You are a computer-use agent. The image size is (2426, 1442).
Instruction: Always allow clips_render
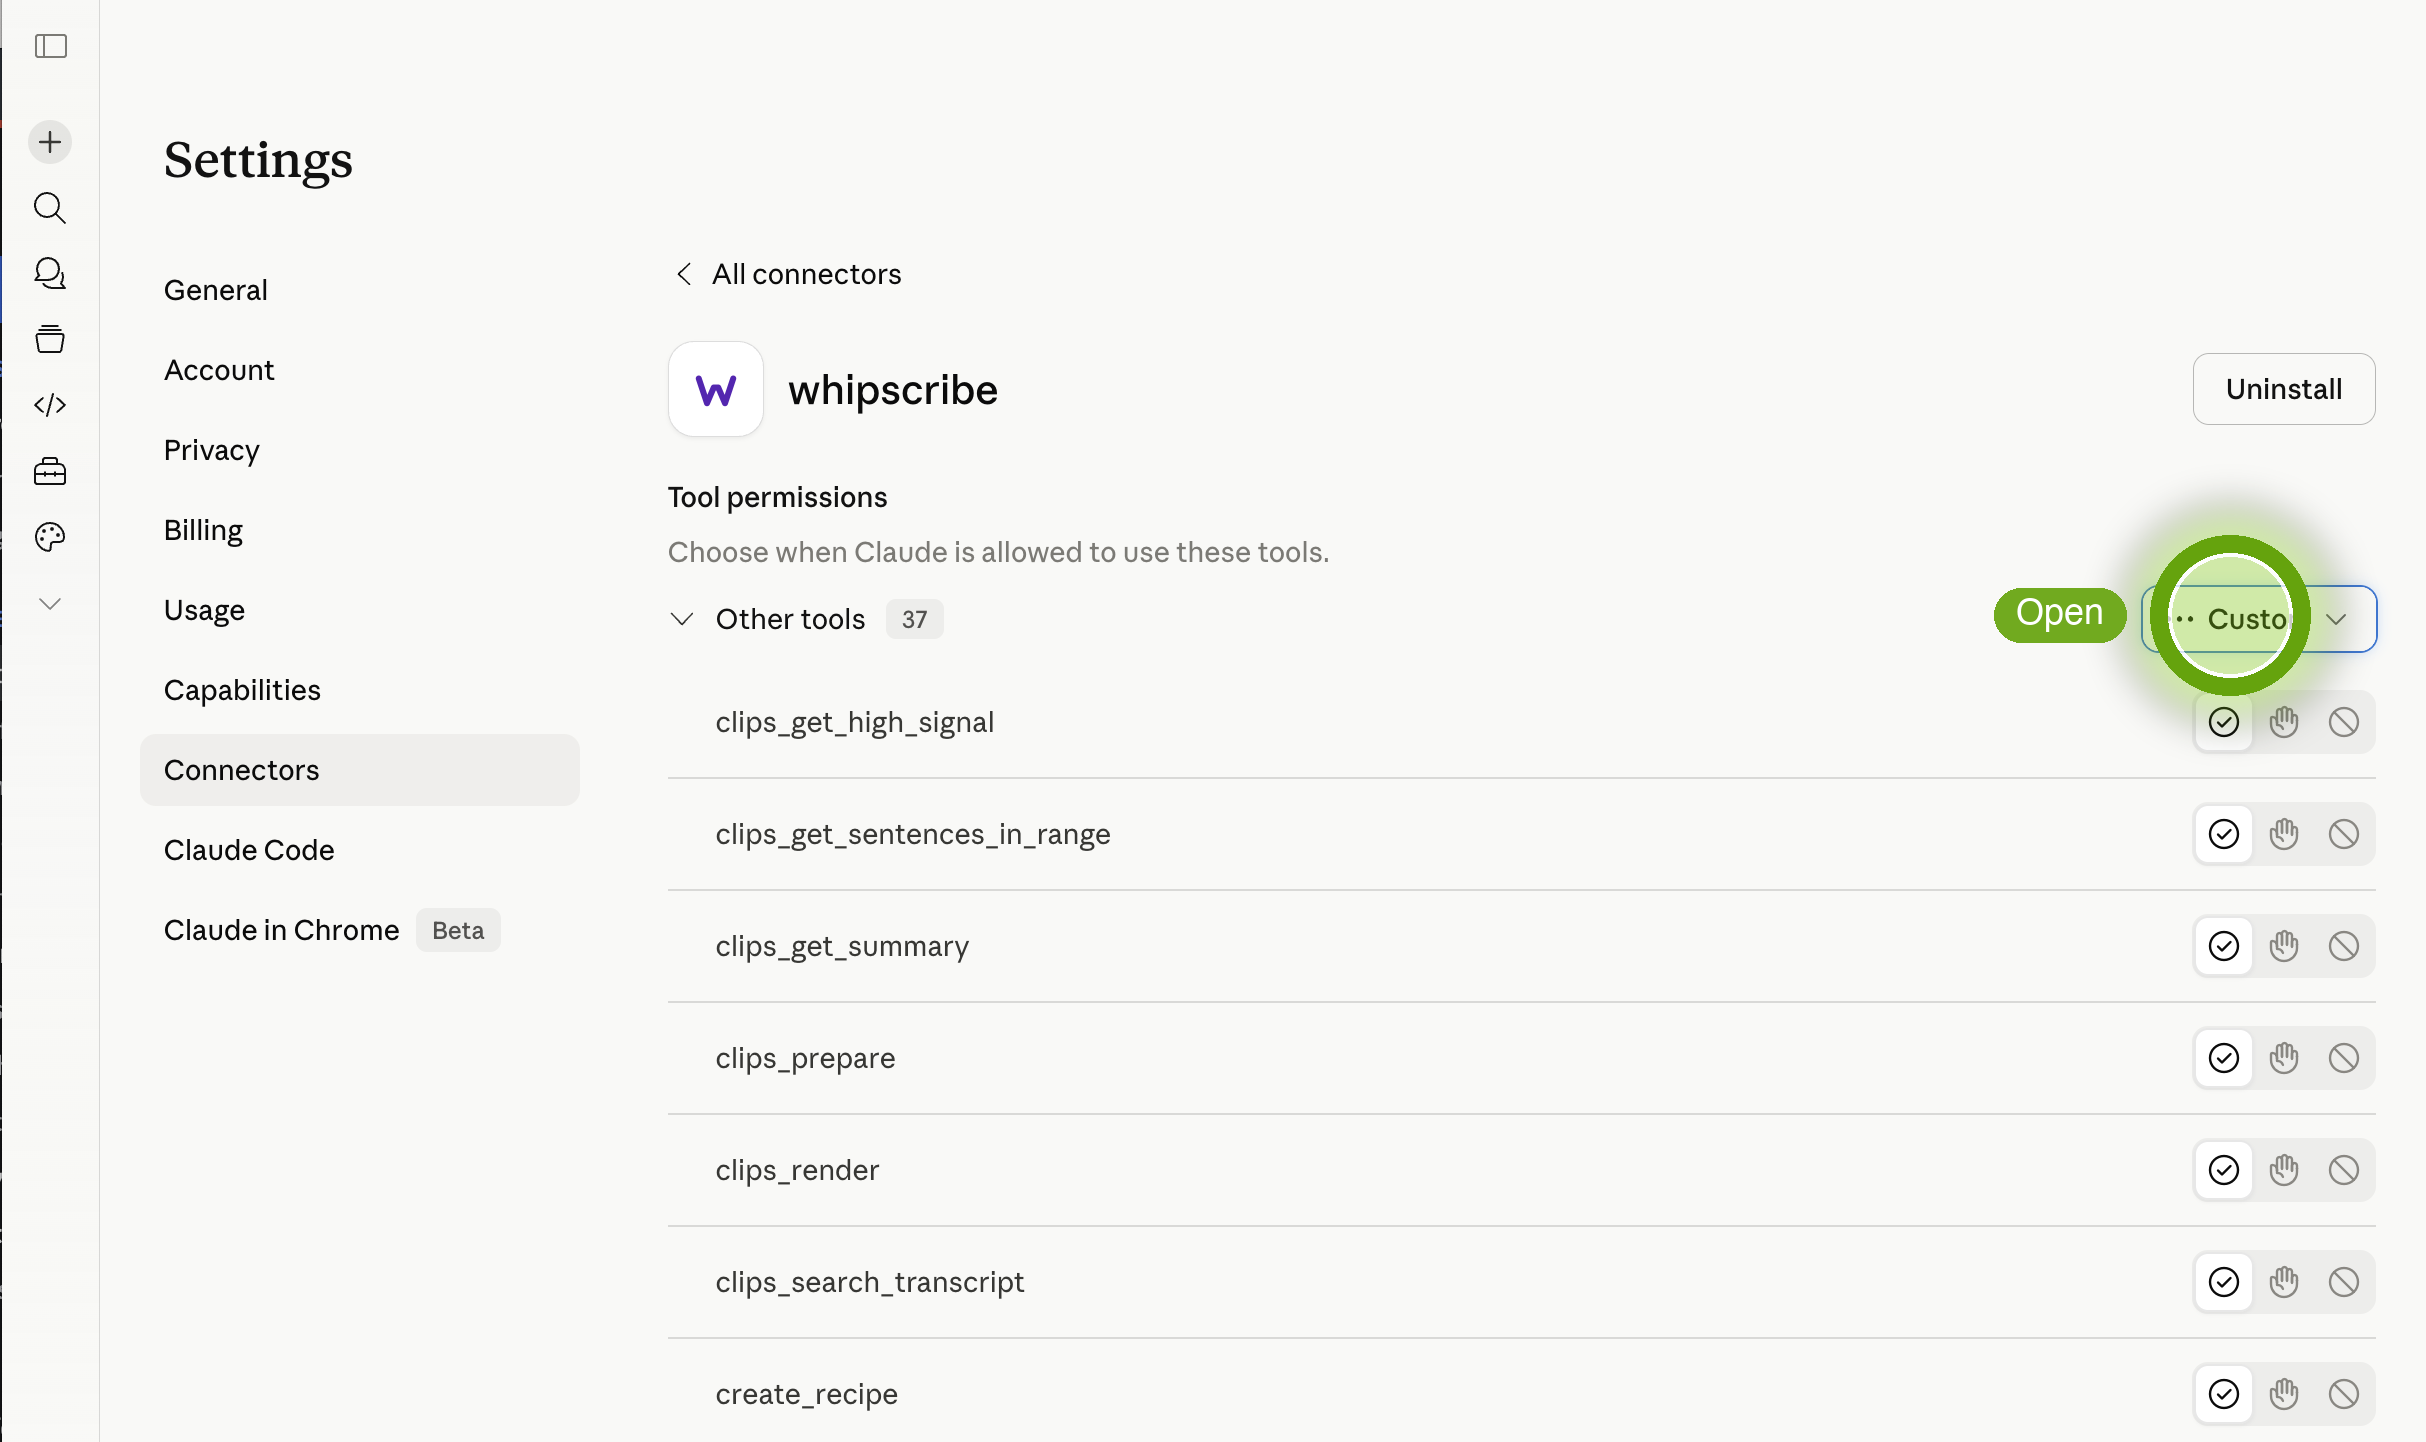tap(2224, 1170)
